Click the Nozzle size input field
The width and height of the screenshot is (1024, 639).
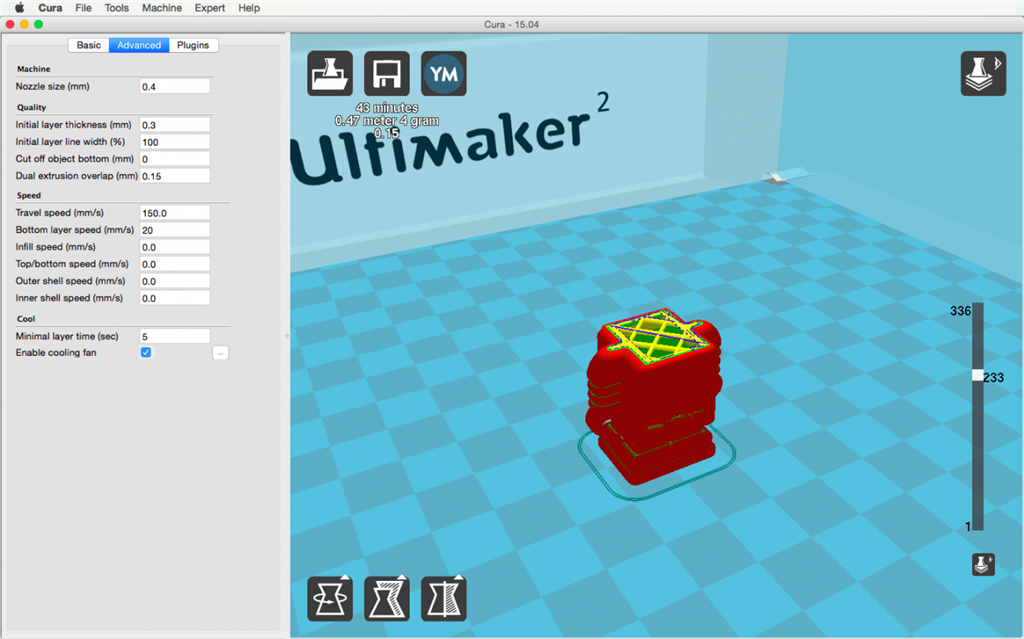(x=175, y=86)
